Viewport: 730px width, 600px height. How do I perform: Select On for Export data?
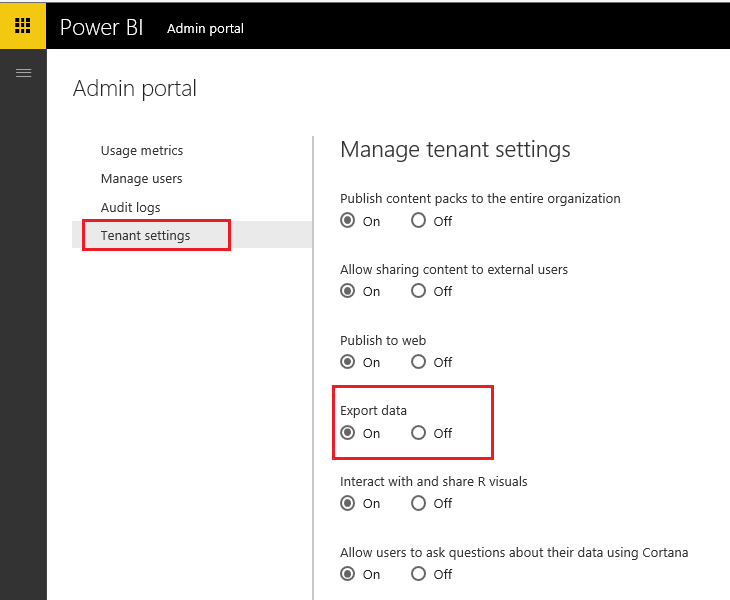point(347,432)
